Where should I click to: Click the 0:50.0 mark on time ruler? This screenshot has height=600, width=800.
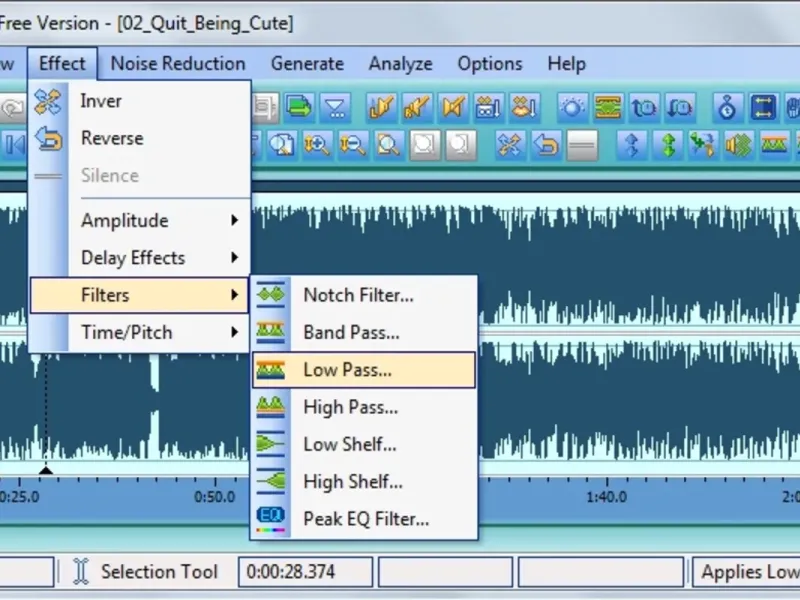(x=214, y=496)
